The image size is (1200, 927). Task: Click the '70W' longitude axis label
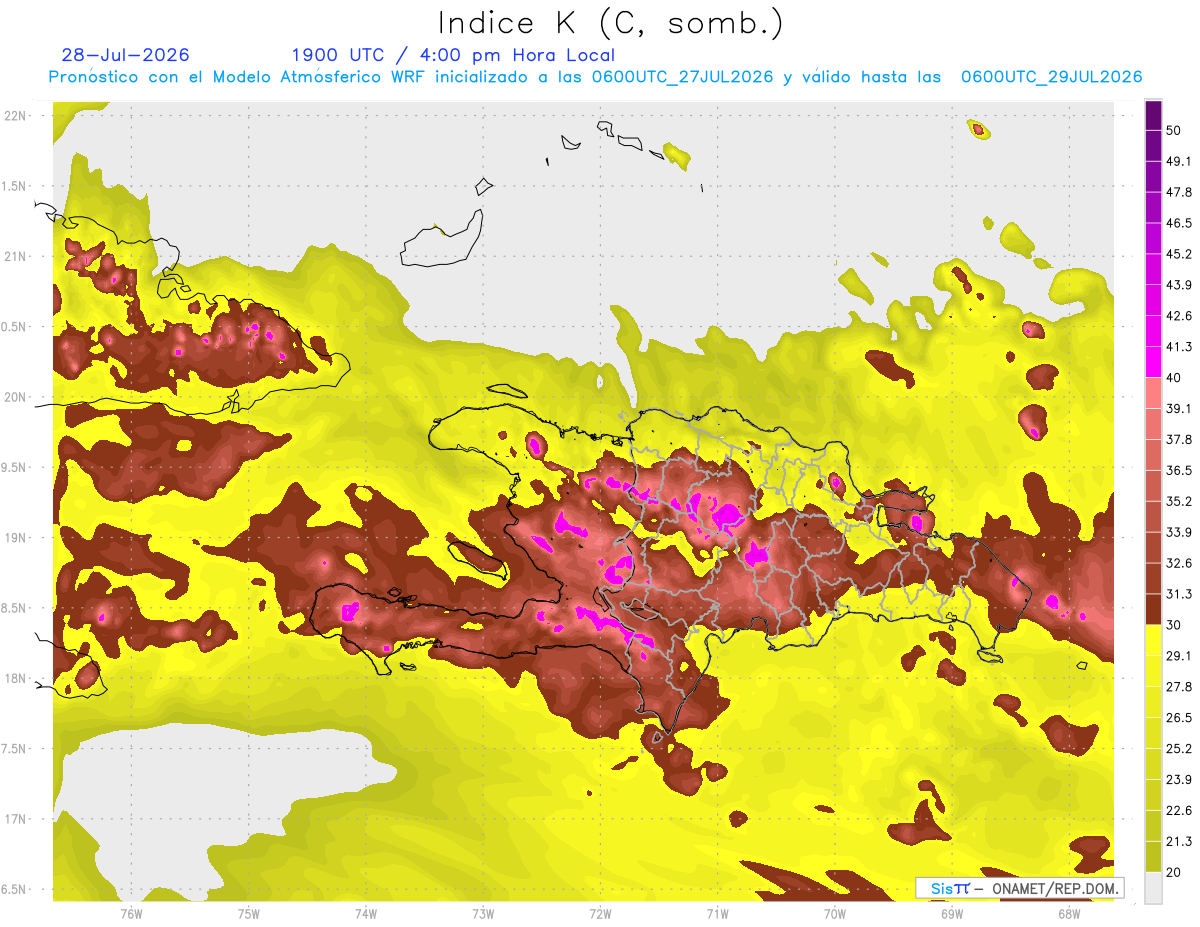(x=834, y=913)
